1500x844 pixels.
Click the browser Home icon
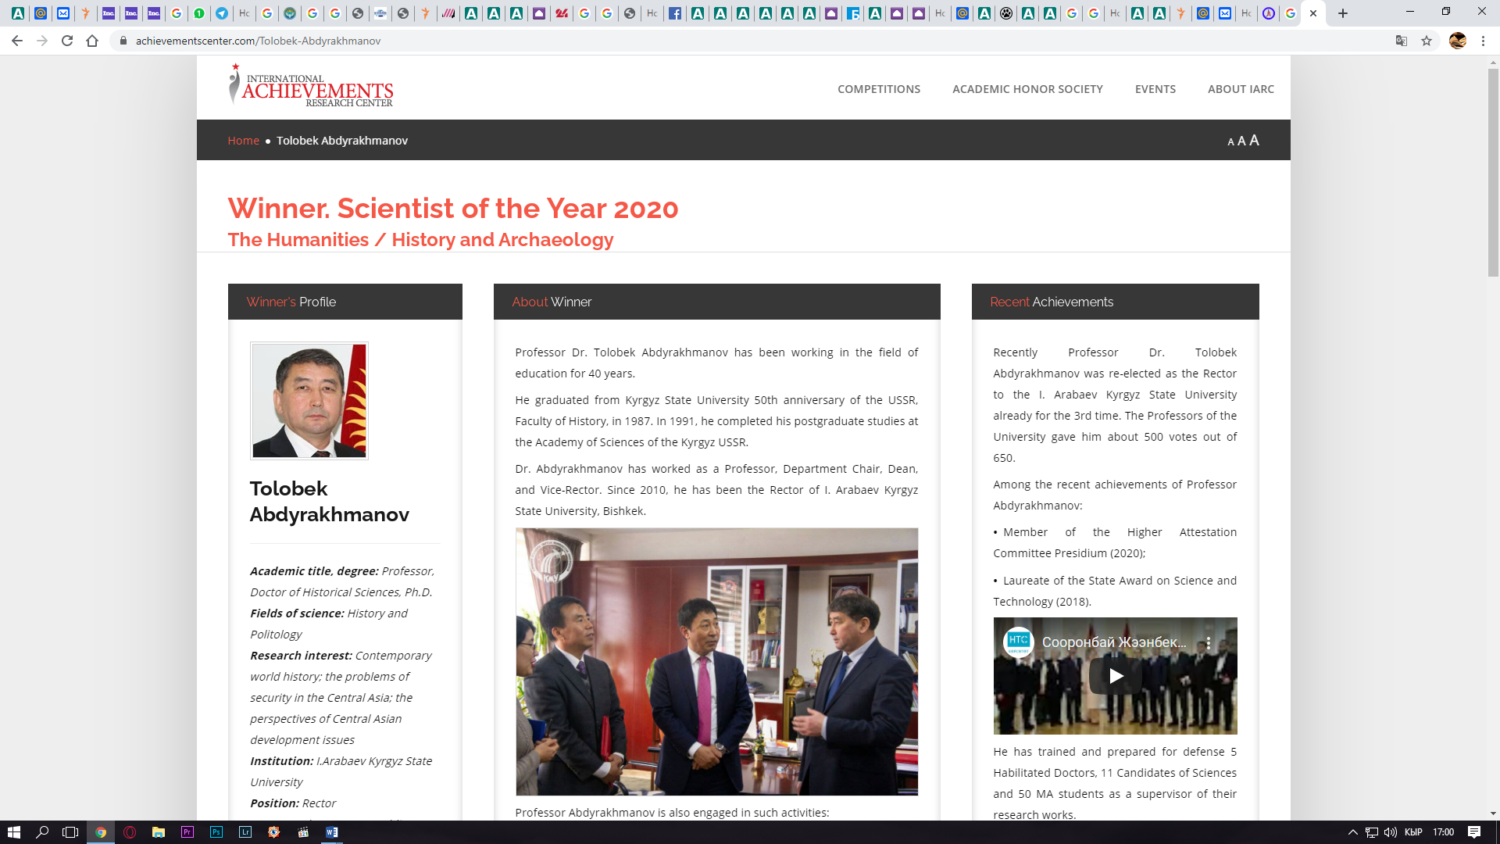[92, 41]
